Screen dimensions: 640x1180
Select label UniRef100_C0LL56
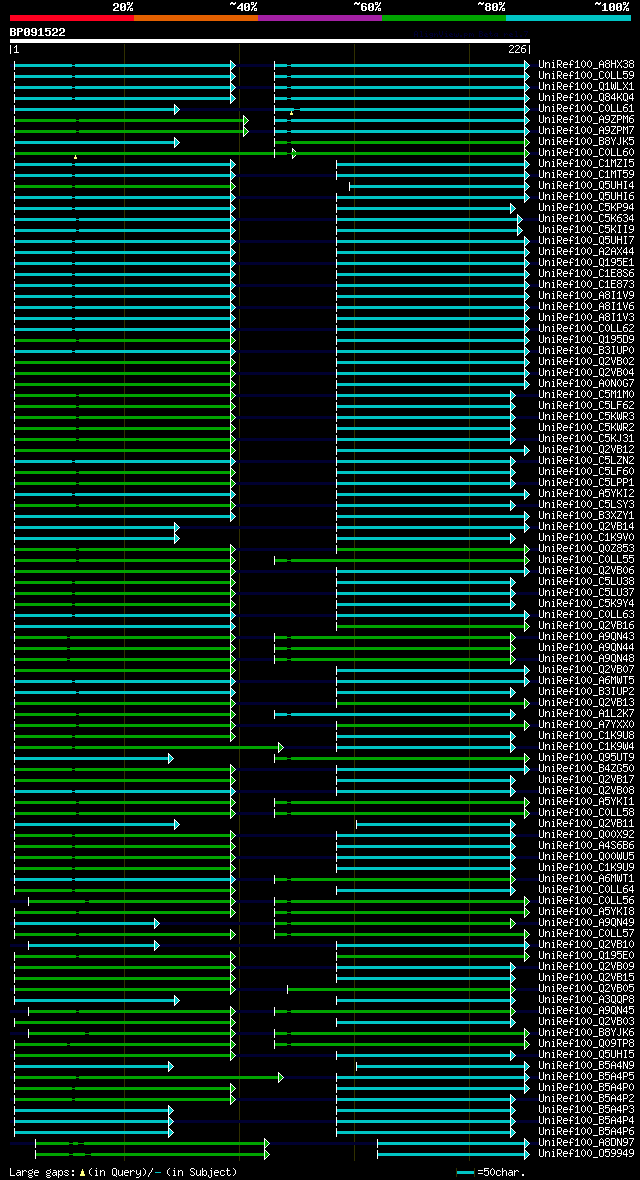(x=587, y=900)
